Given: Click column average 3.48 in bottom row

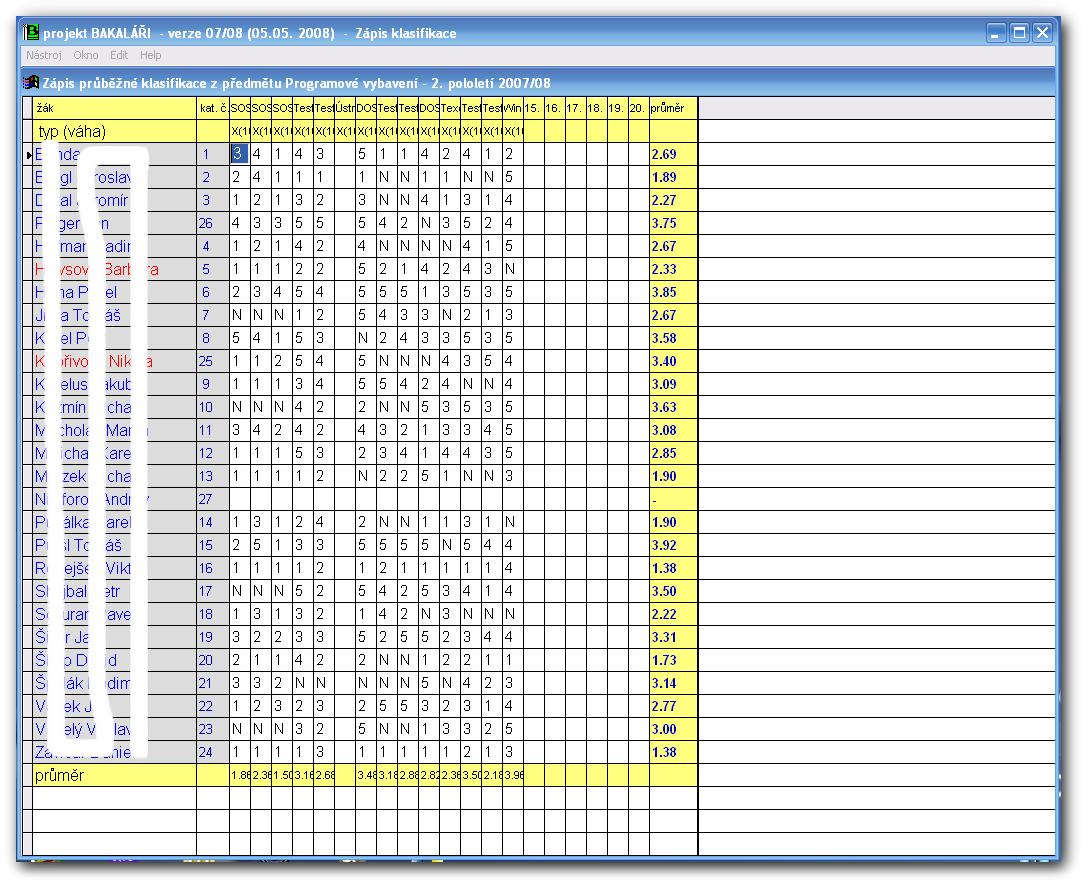Looking at the screenshot, I should click(x=366, y=775).
